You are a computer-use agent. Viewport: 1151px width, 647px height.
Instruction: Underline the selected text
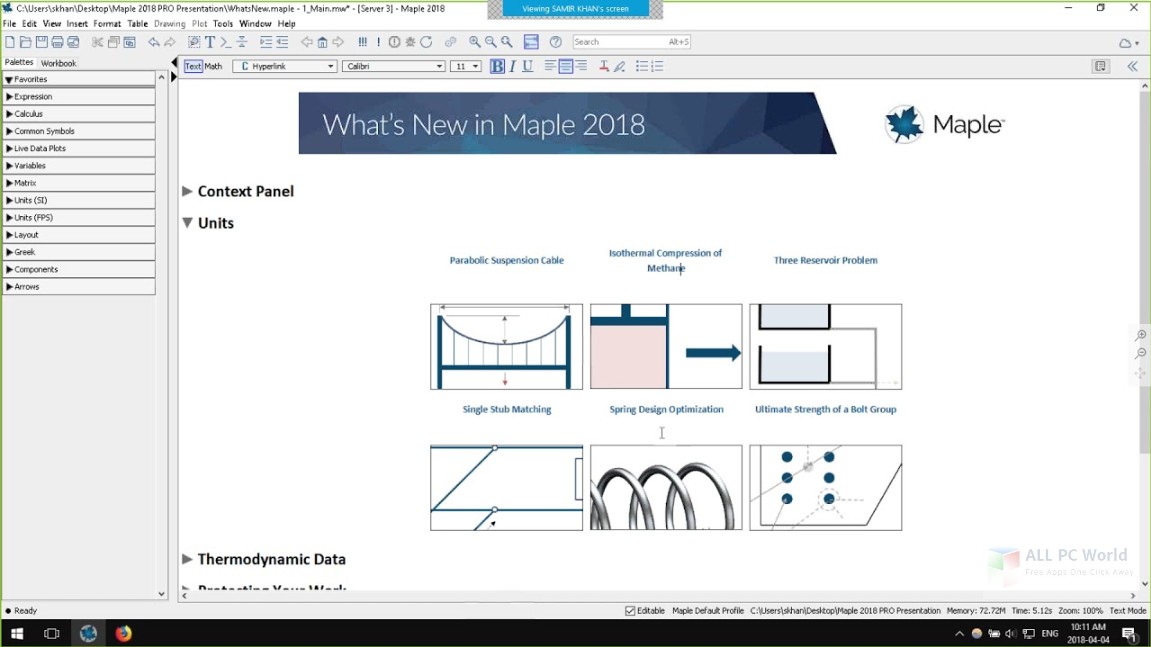(527, 66)
